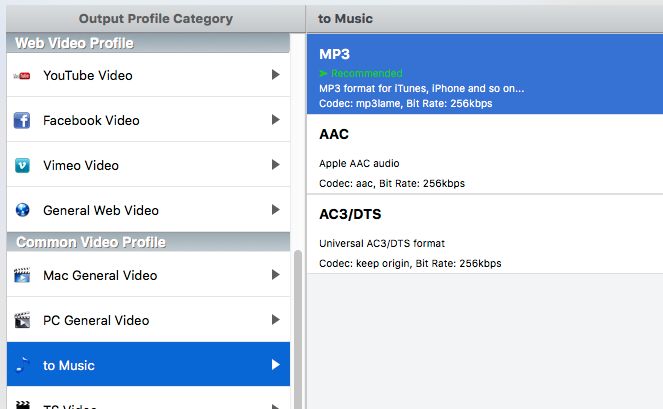Image resolution: width=663 pixels, height=409 pixels.
Task: Expand the General Web Video arrow
Action: pyautogui.click(x=275, y=209)
